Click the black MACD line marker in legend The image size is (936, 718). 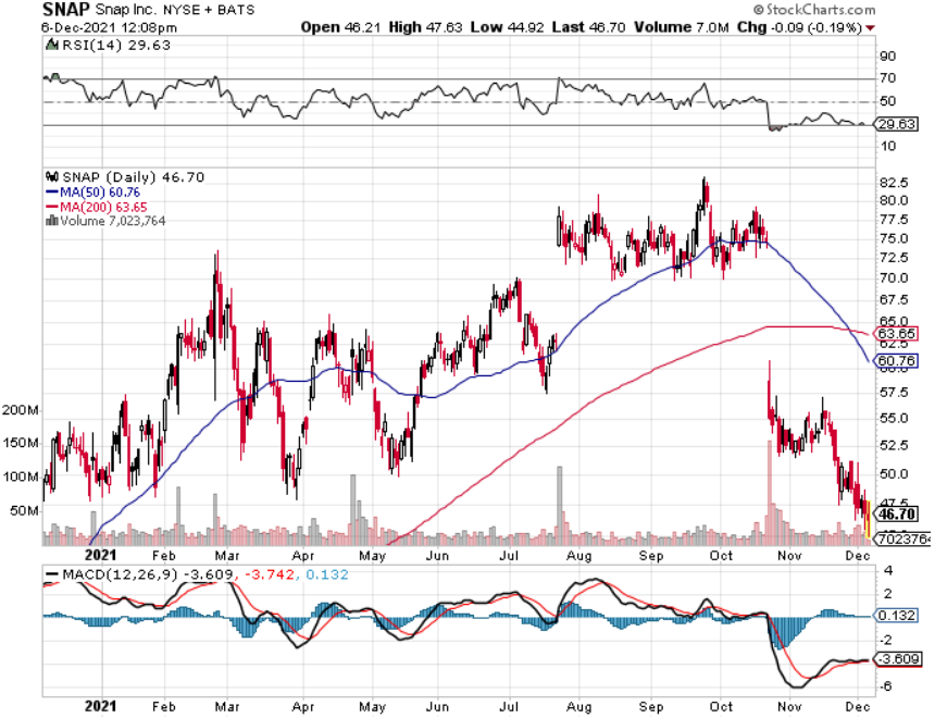click(x=52, y=576)
